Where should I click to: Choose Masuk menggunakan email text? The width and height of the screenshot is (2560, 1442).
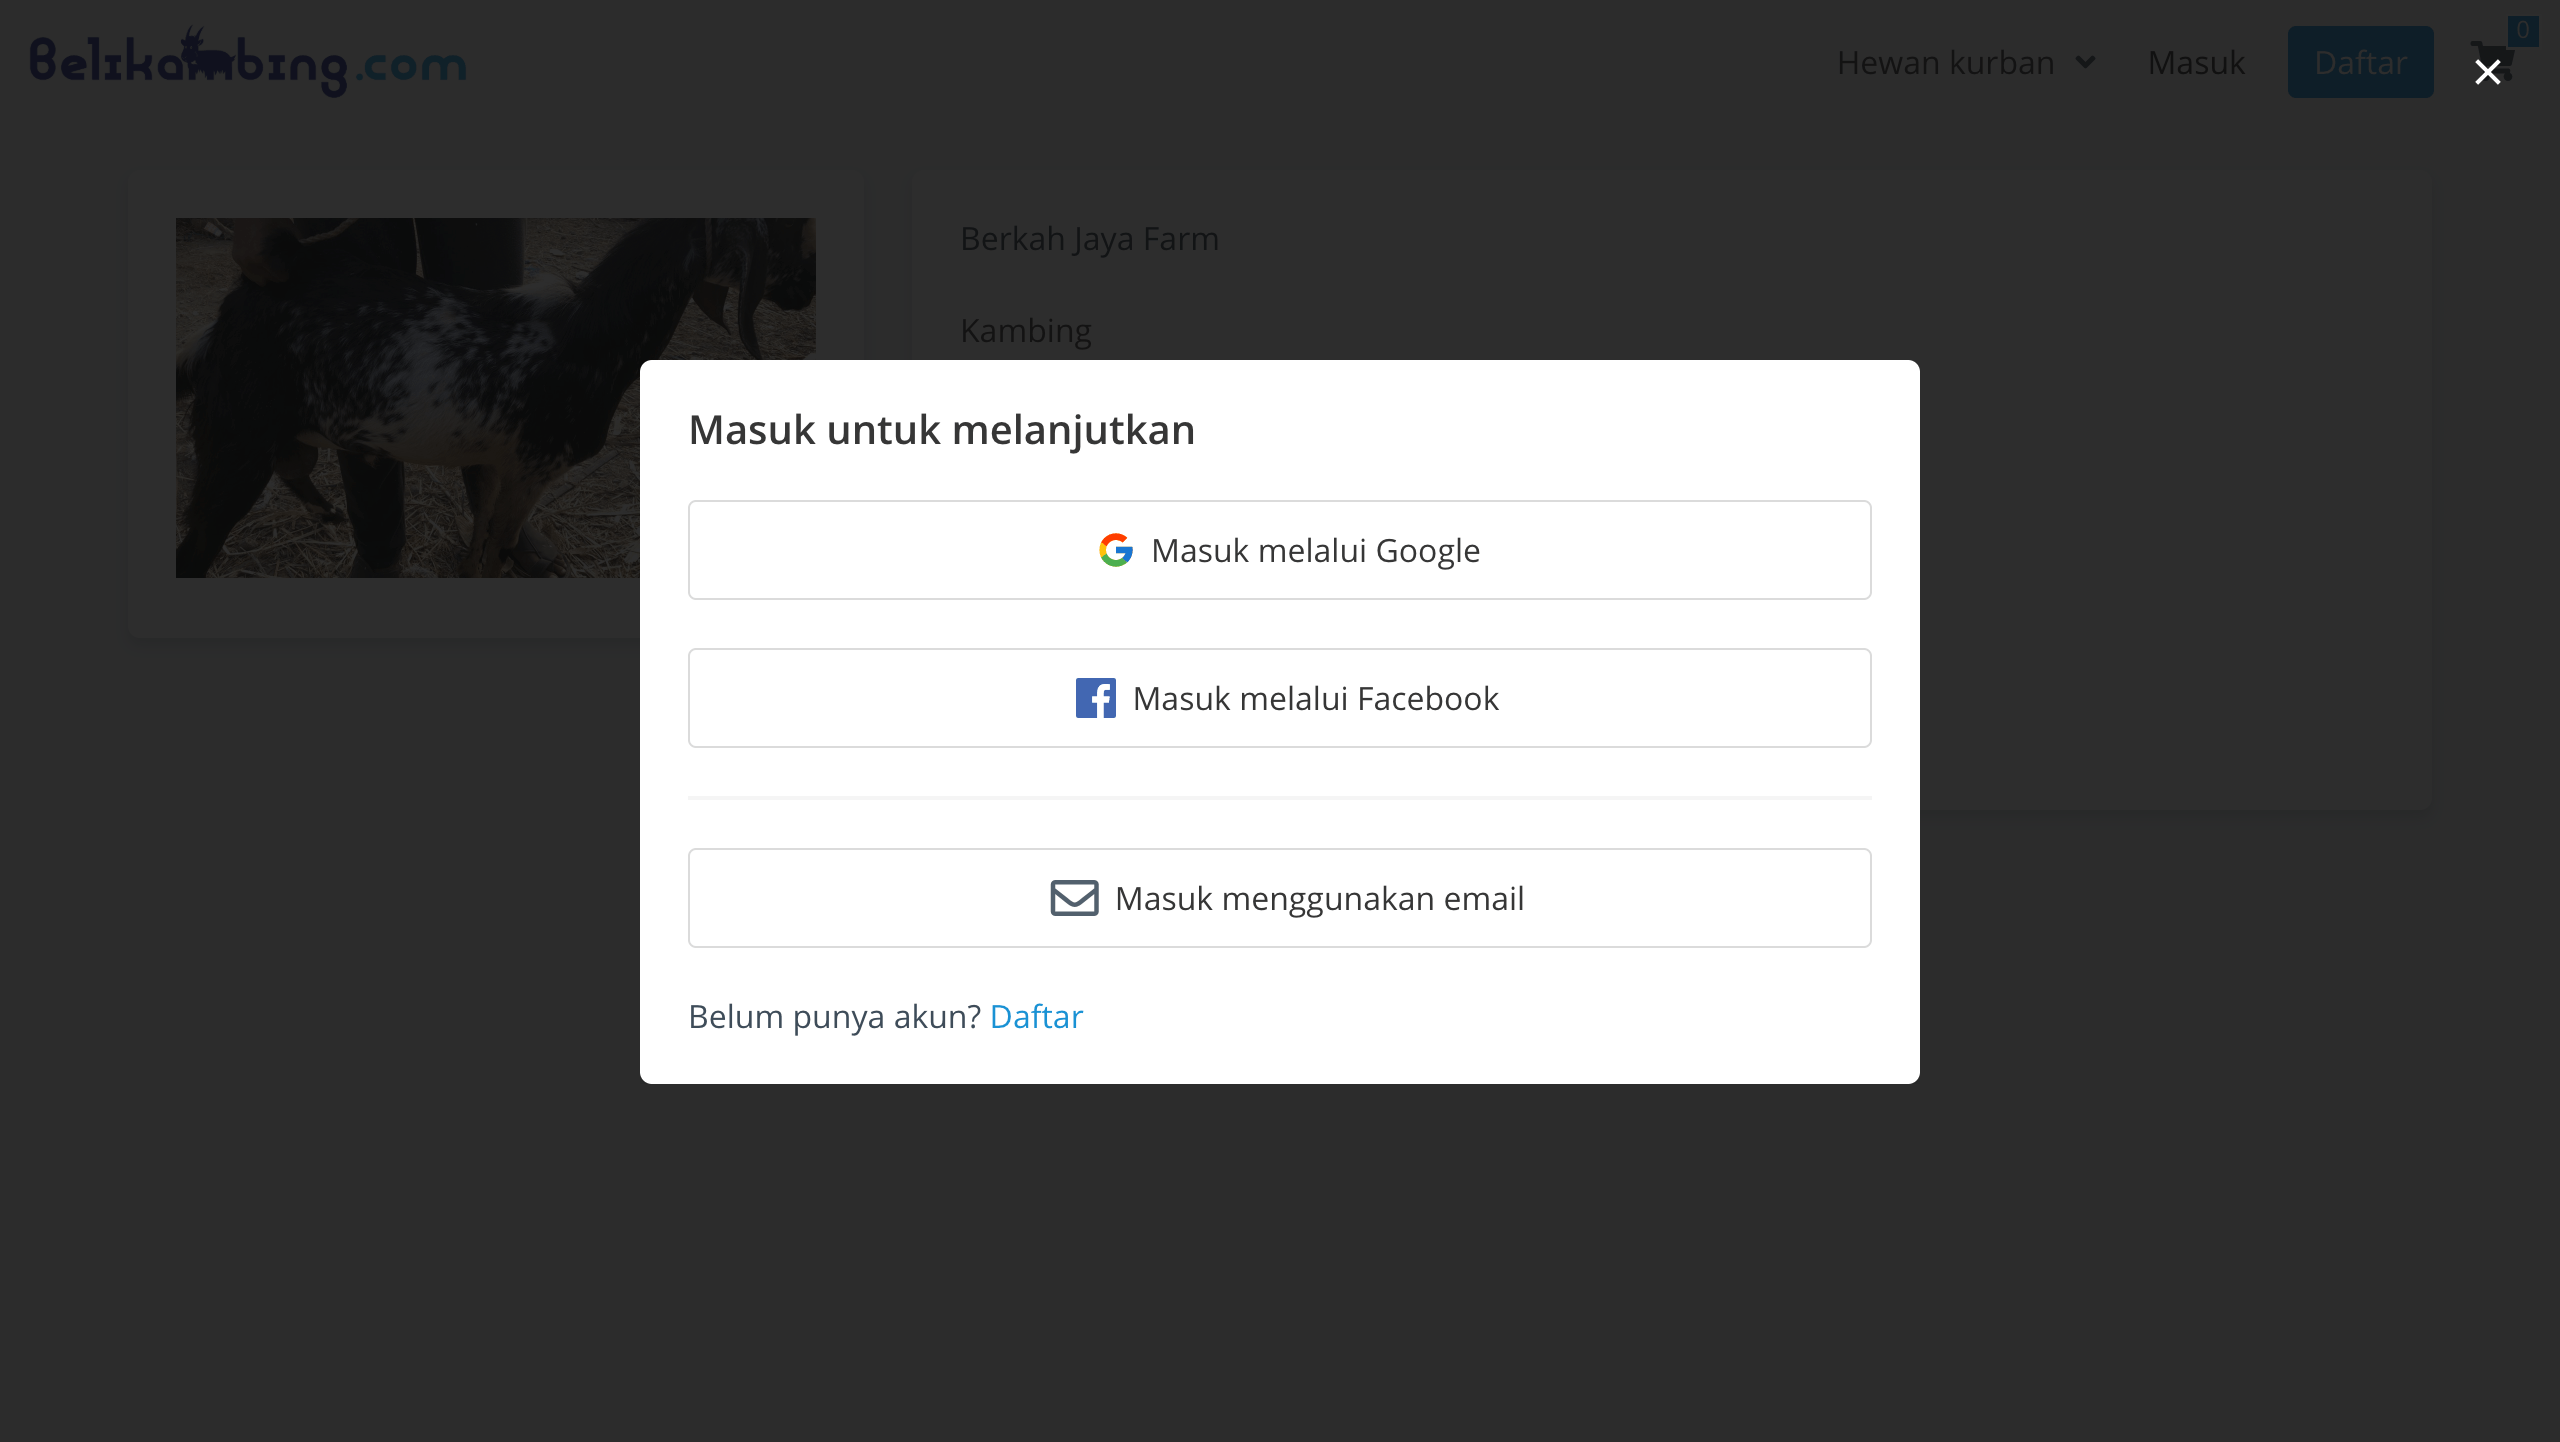pyautogui.click(x=1319, y=898)
